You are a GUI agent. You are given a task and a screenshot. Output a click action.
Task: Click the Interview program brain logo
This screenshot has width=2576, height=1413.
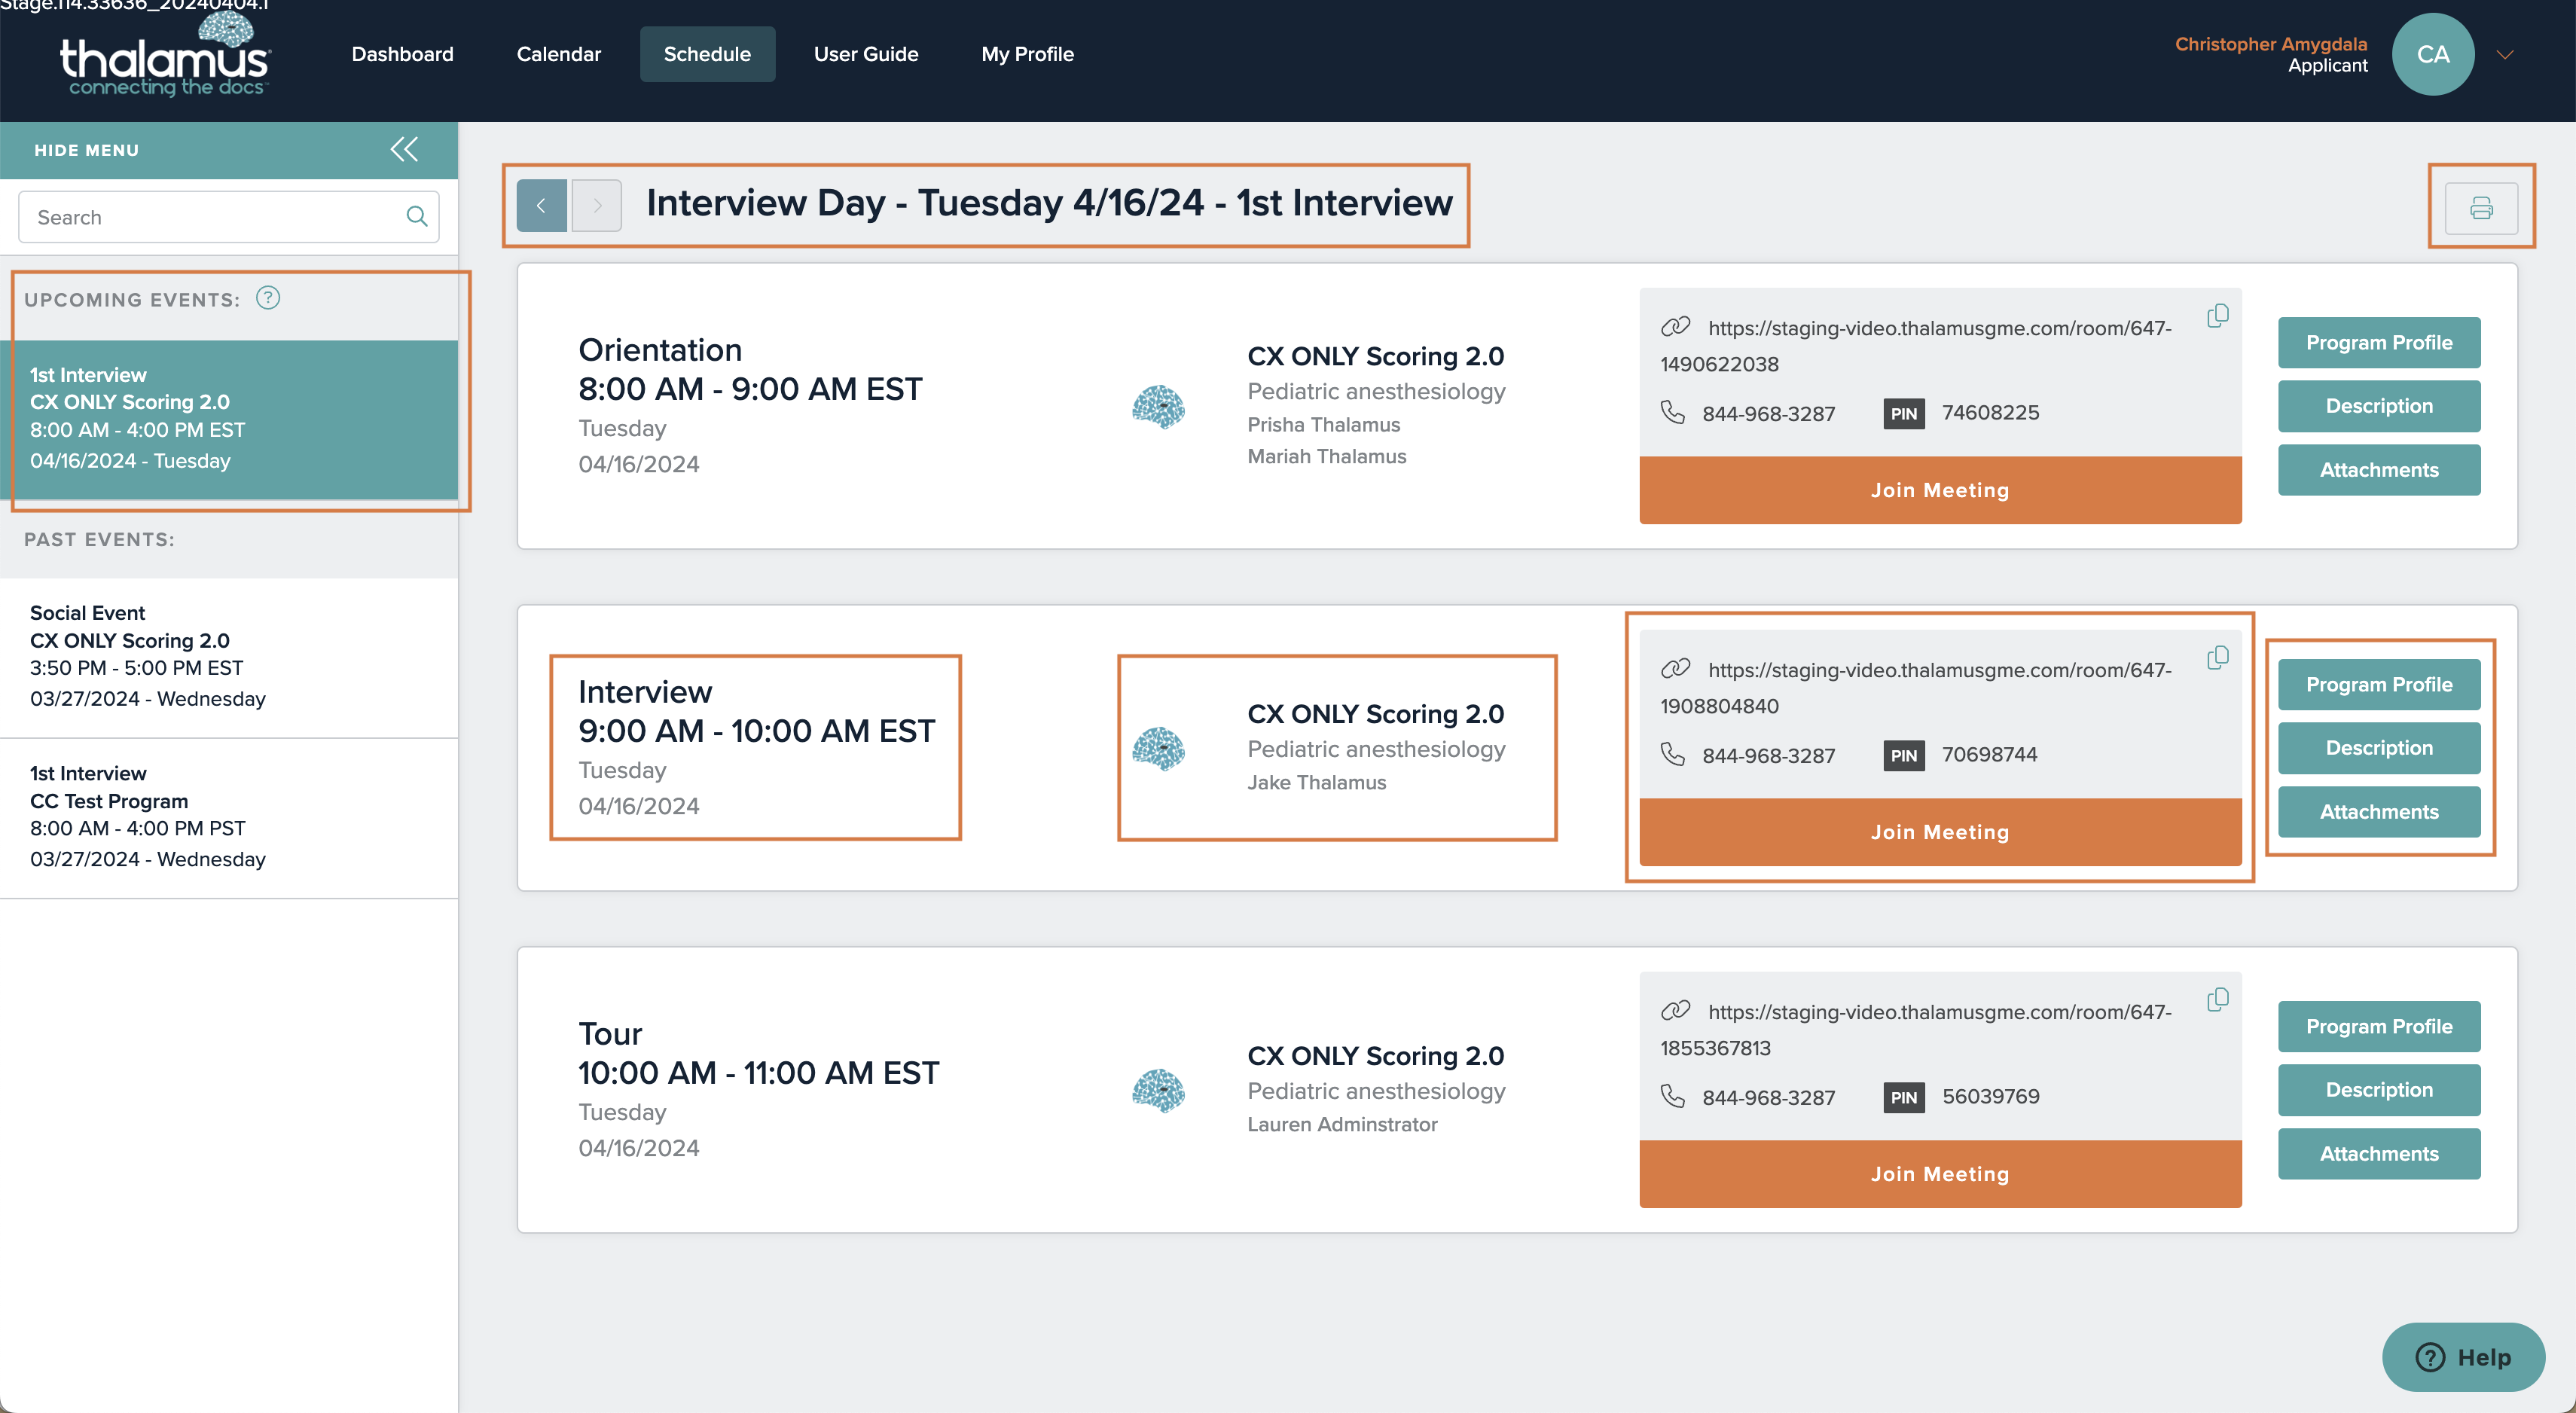pos(1159,748)
